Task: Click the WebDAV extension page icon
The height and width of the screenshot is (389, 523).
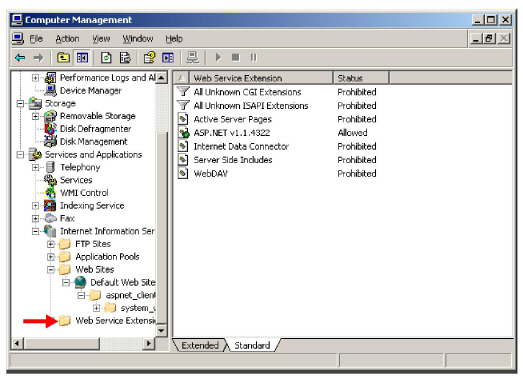Action: click(x=183, y=173)
